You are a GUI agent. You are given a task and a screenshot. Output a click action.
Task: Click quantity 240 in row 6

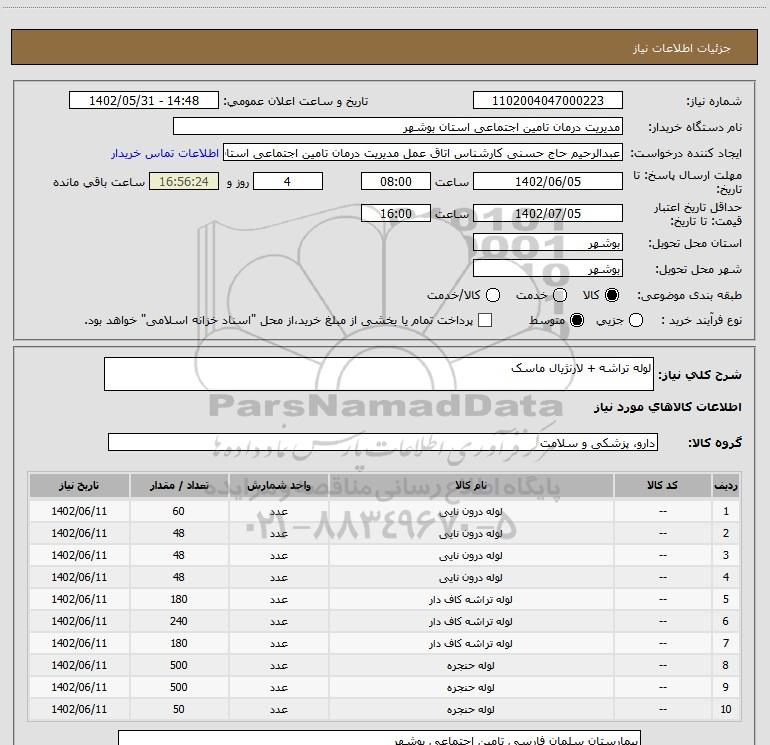(179, 621)
